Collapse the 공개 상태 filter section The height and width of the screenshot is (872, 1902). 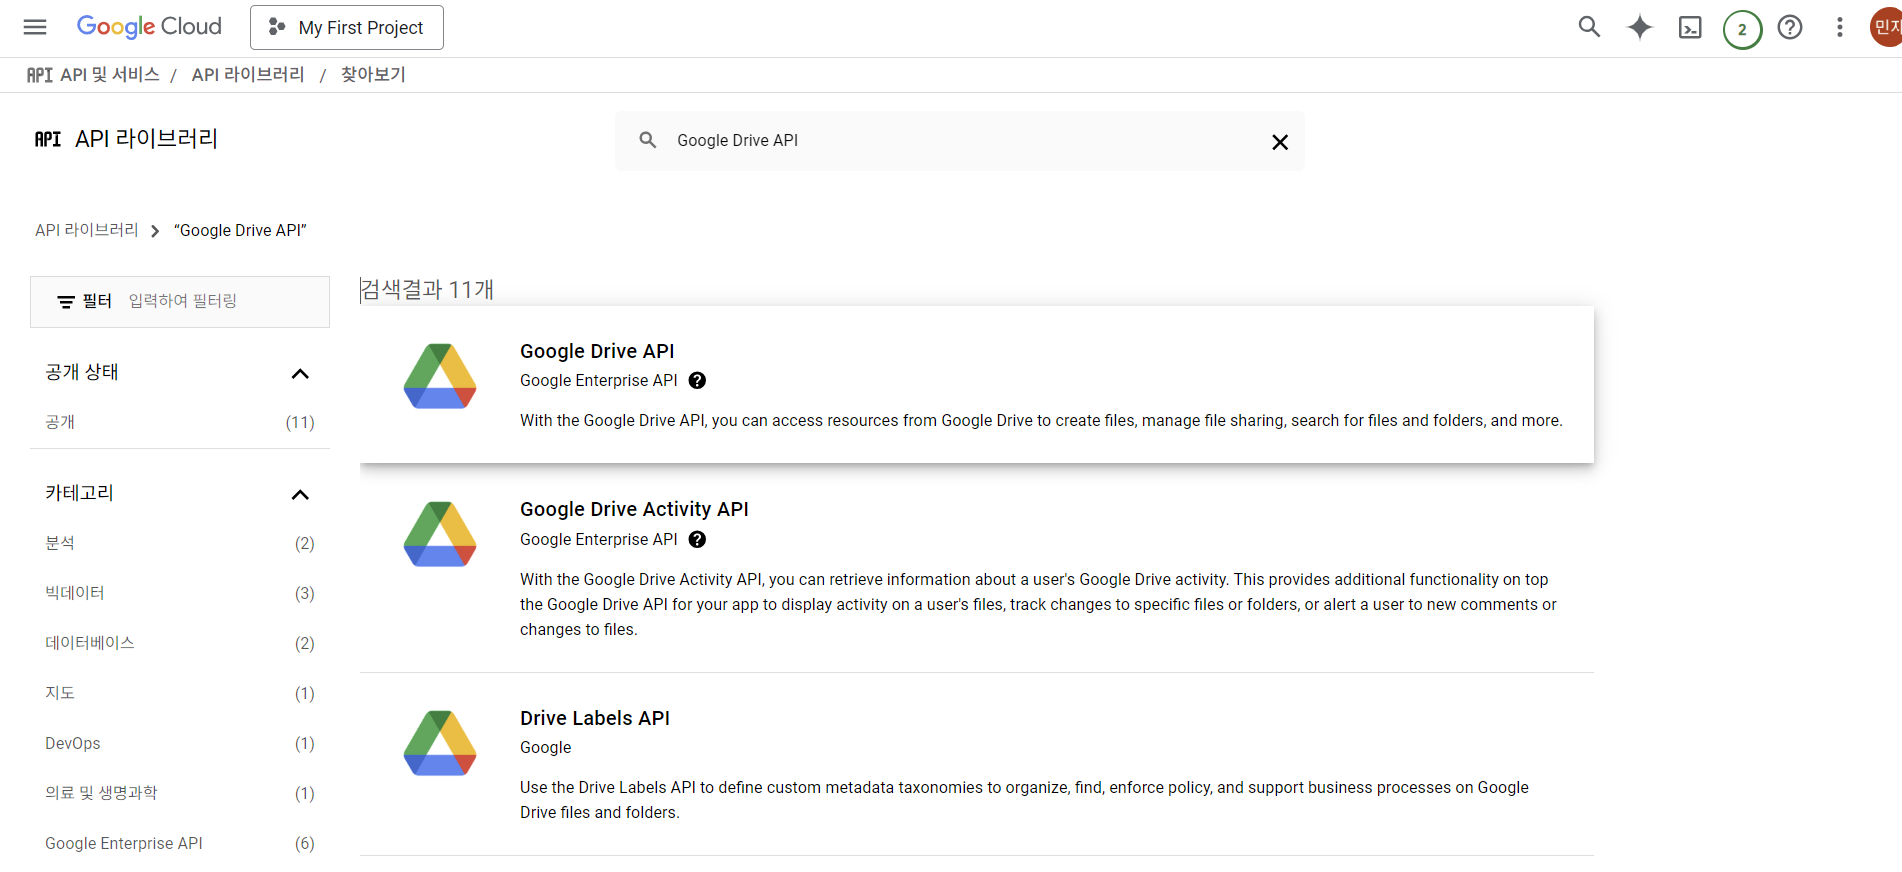(x=300, y=373)
